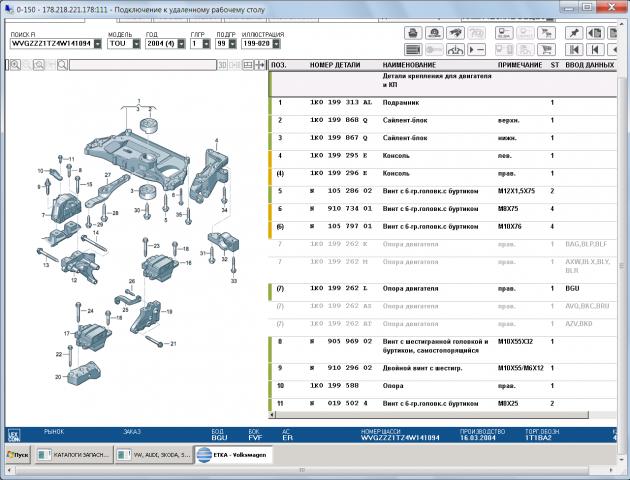The image size is (630, 480).
Task: Click the steering wheel toolbar icon
Action: tap(455, 49)
